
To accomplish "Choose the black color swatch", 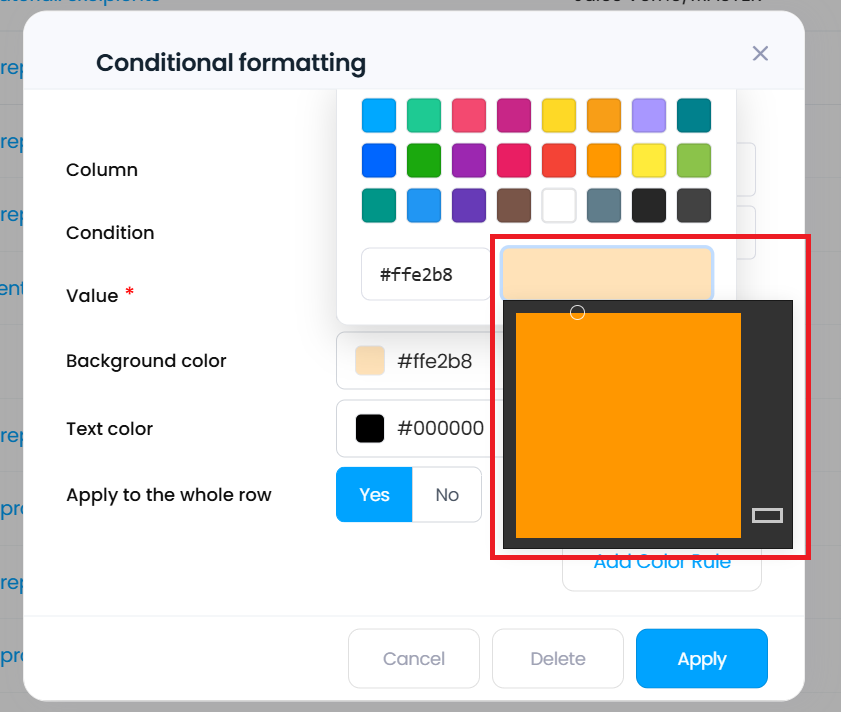I will pyautogui.click(x=649, y=205).
